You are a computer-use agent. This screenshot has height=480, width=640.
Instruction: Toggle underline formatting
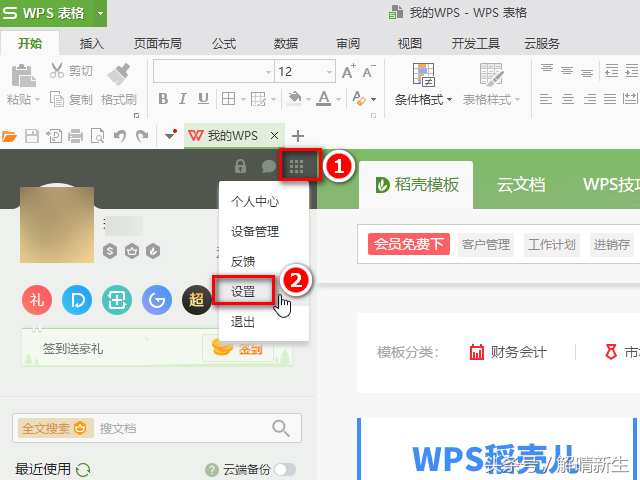click(203, 99)
